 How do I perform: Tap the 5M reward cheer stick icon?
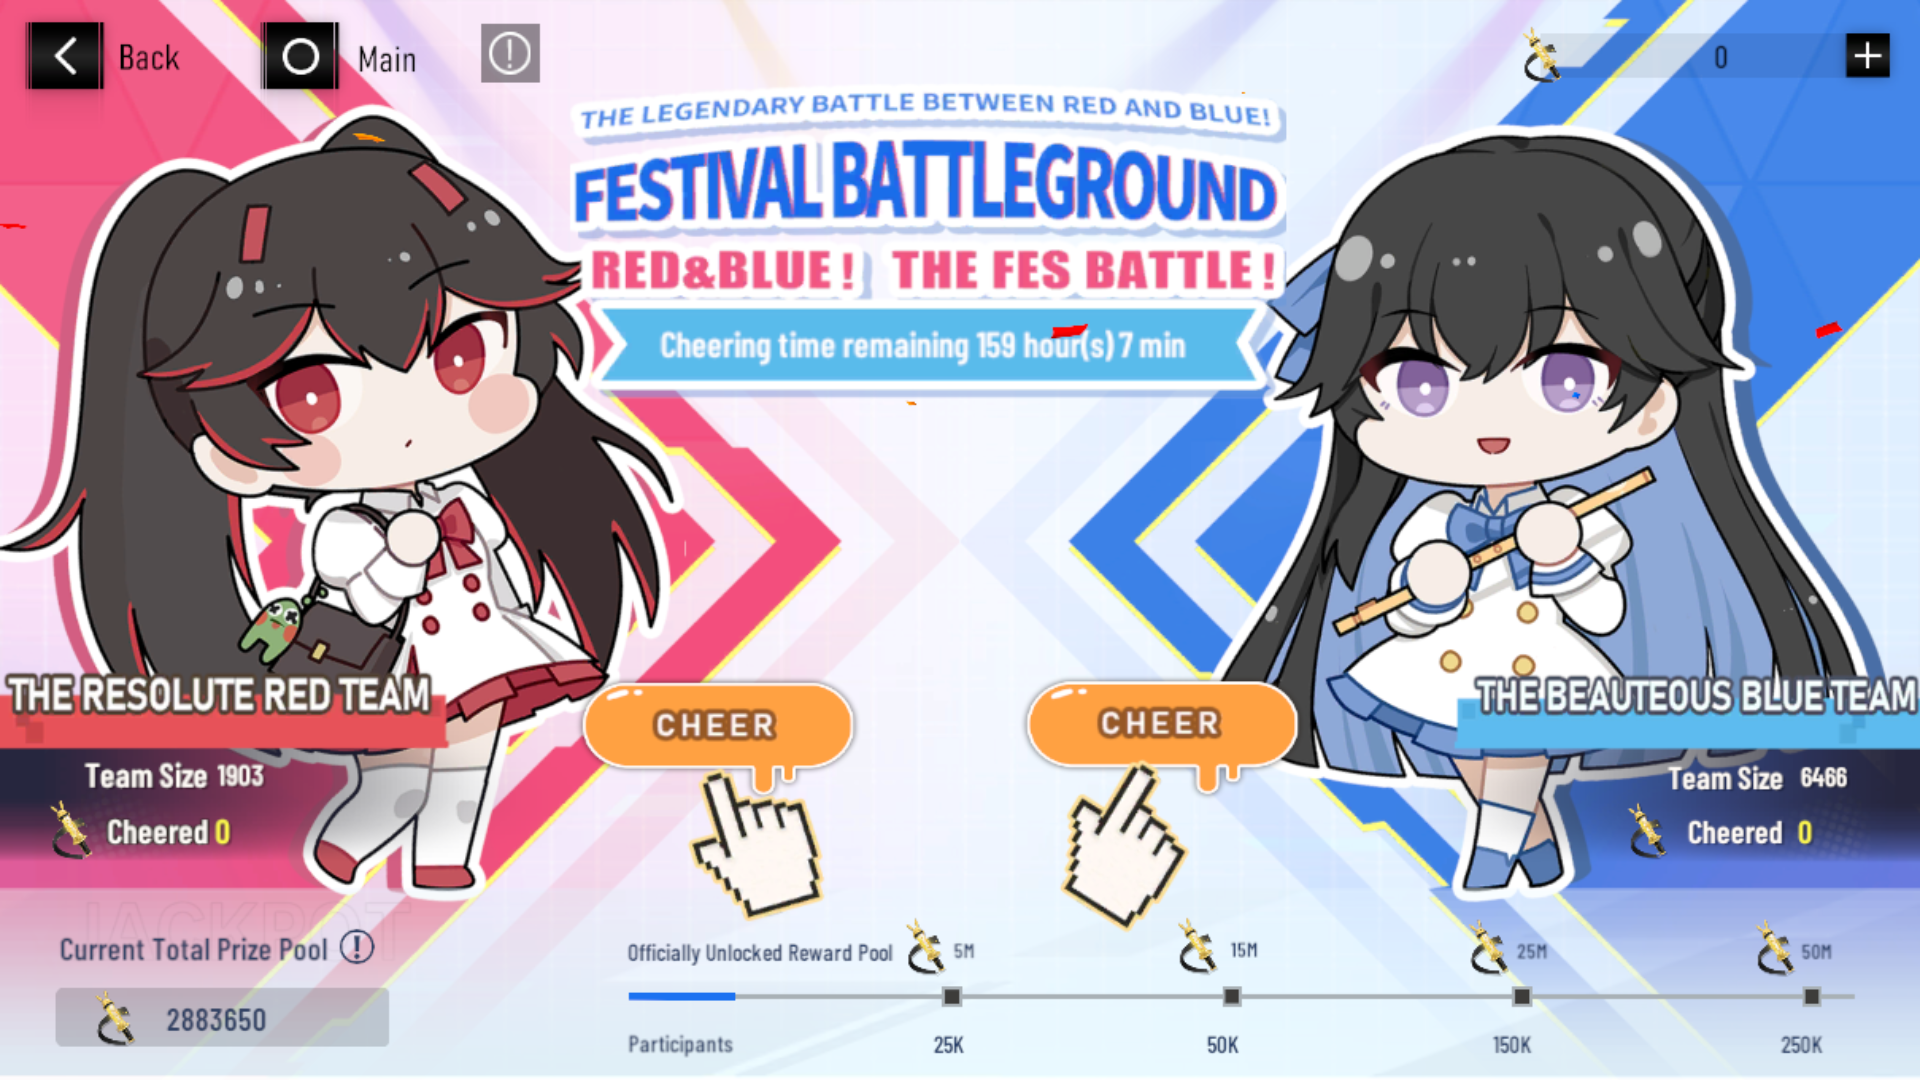(x=925, y=948)
